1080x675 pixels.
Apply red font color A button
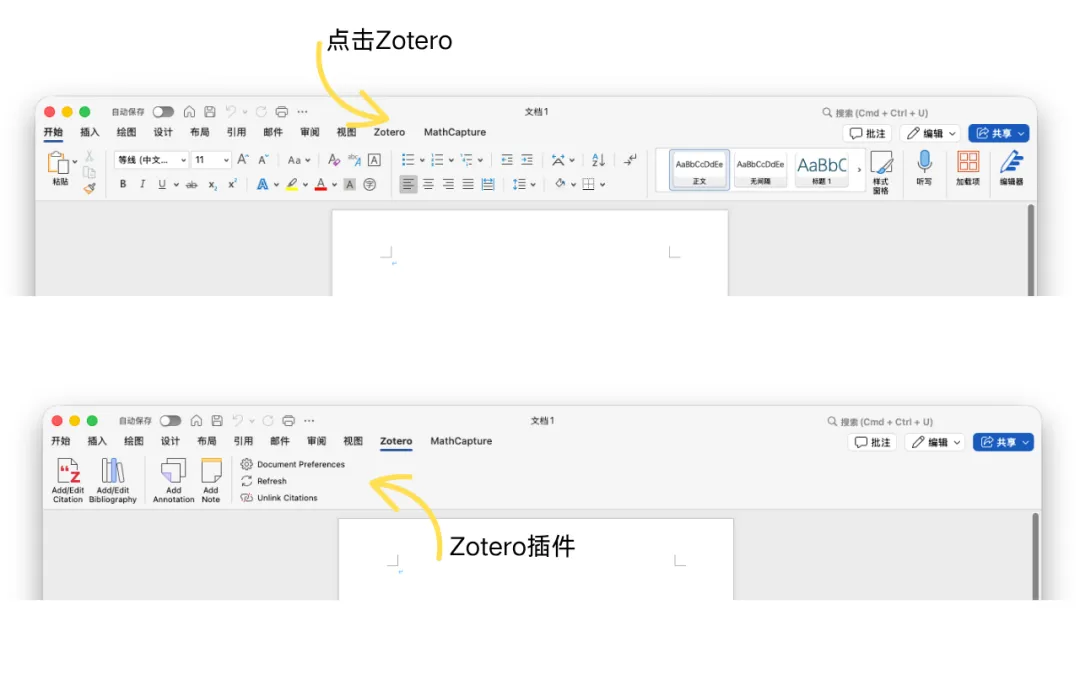(320, 184)
